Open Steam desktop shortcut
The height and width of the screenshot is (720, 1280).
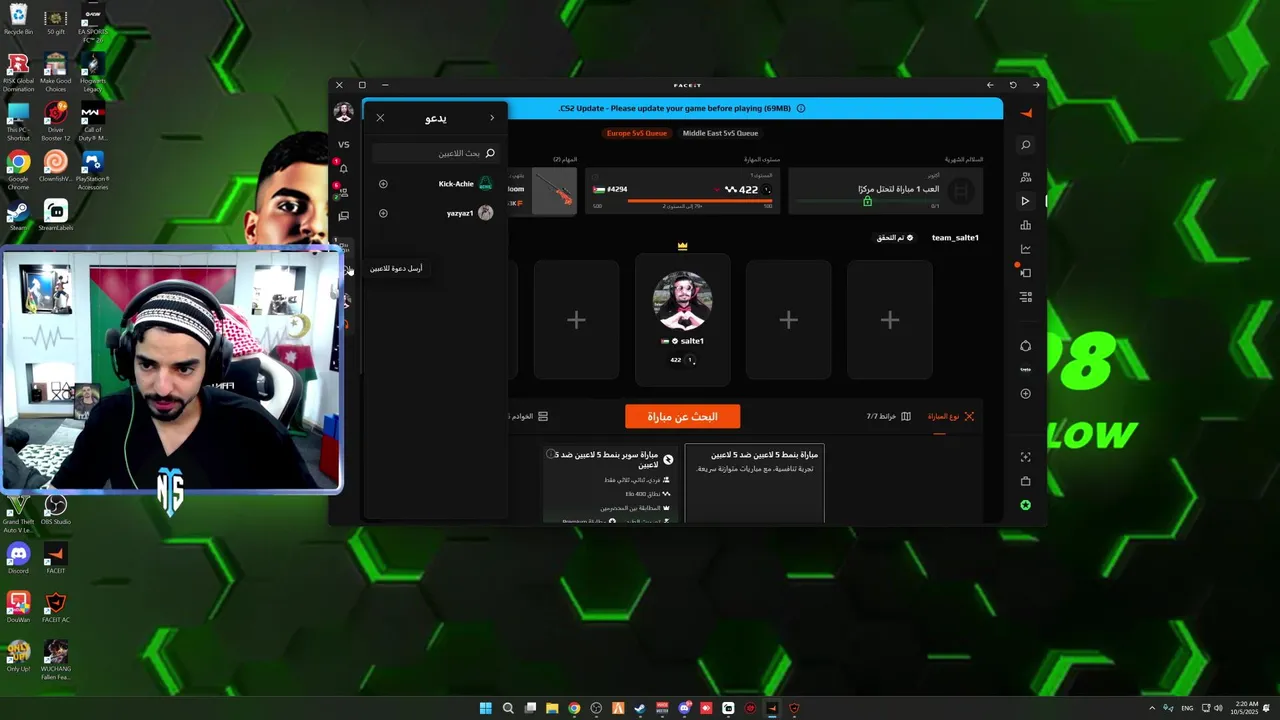pyautogui.click(x=18, y=214)
